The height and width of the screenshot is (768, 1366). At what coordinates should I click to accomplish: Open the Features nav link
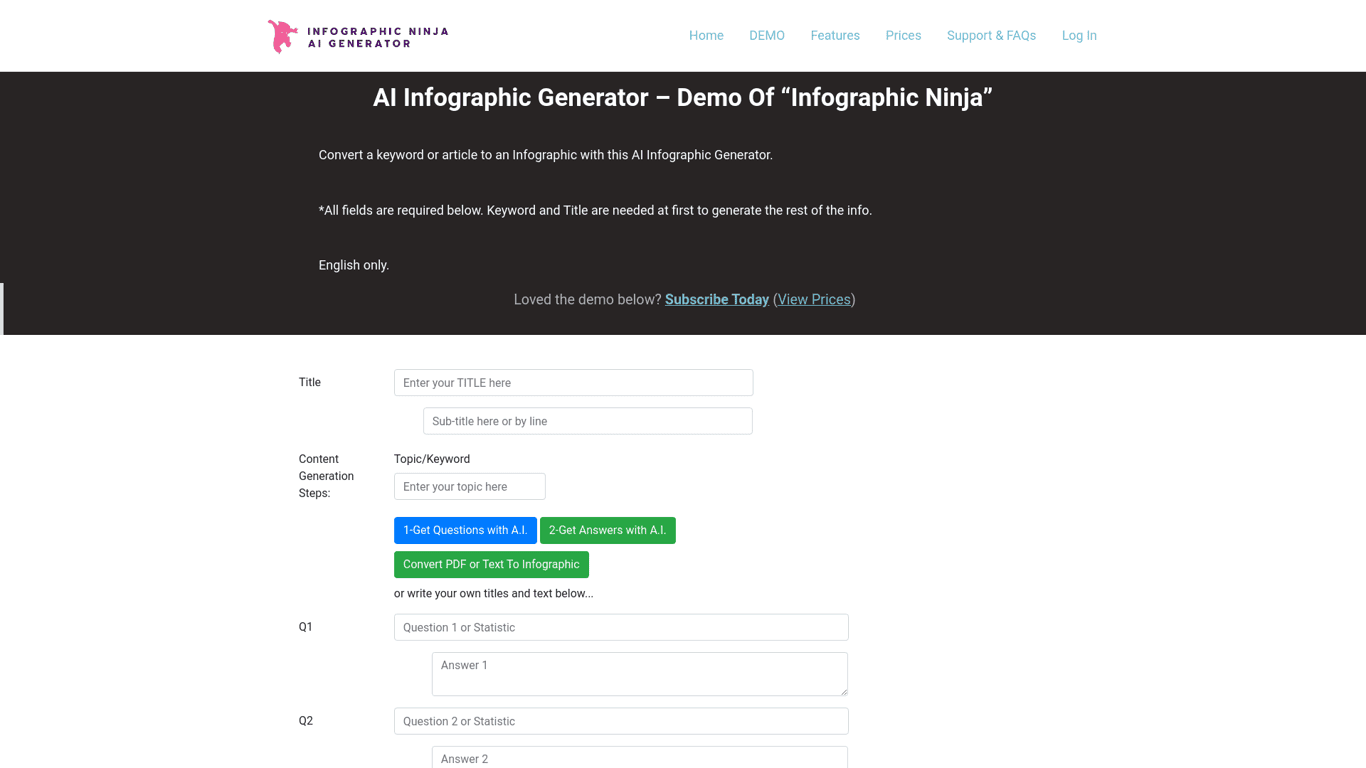point(835,36)
